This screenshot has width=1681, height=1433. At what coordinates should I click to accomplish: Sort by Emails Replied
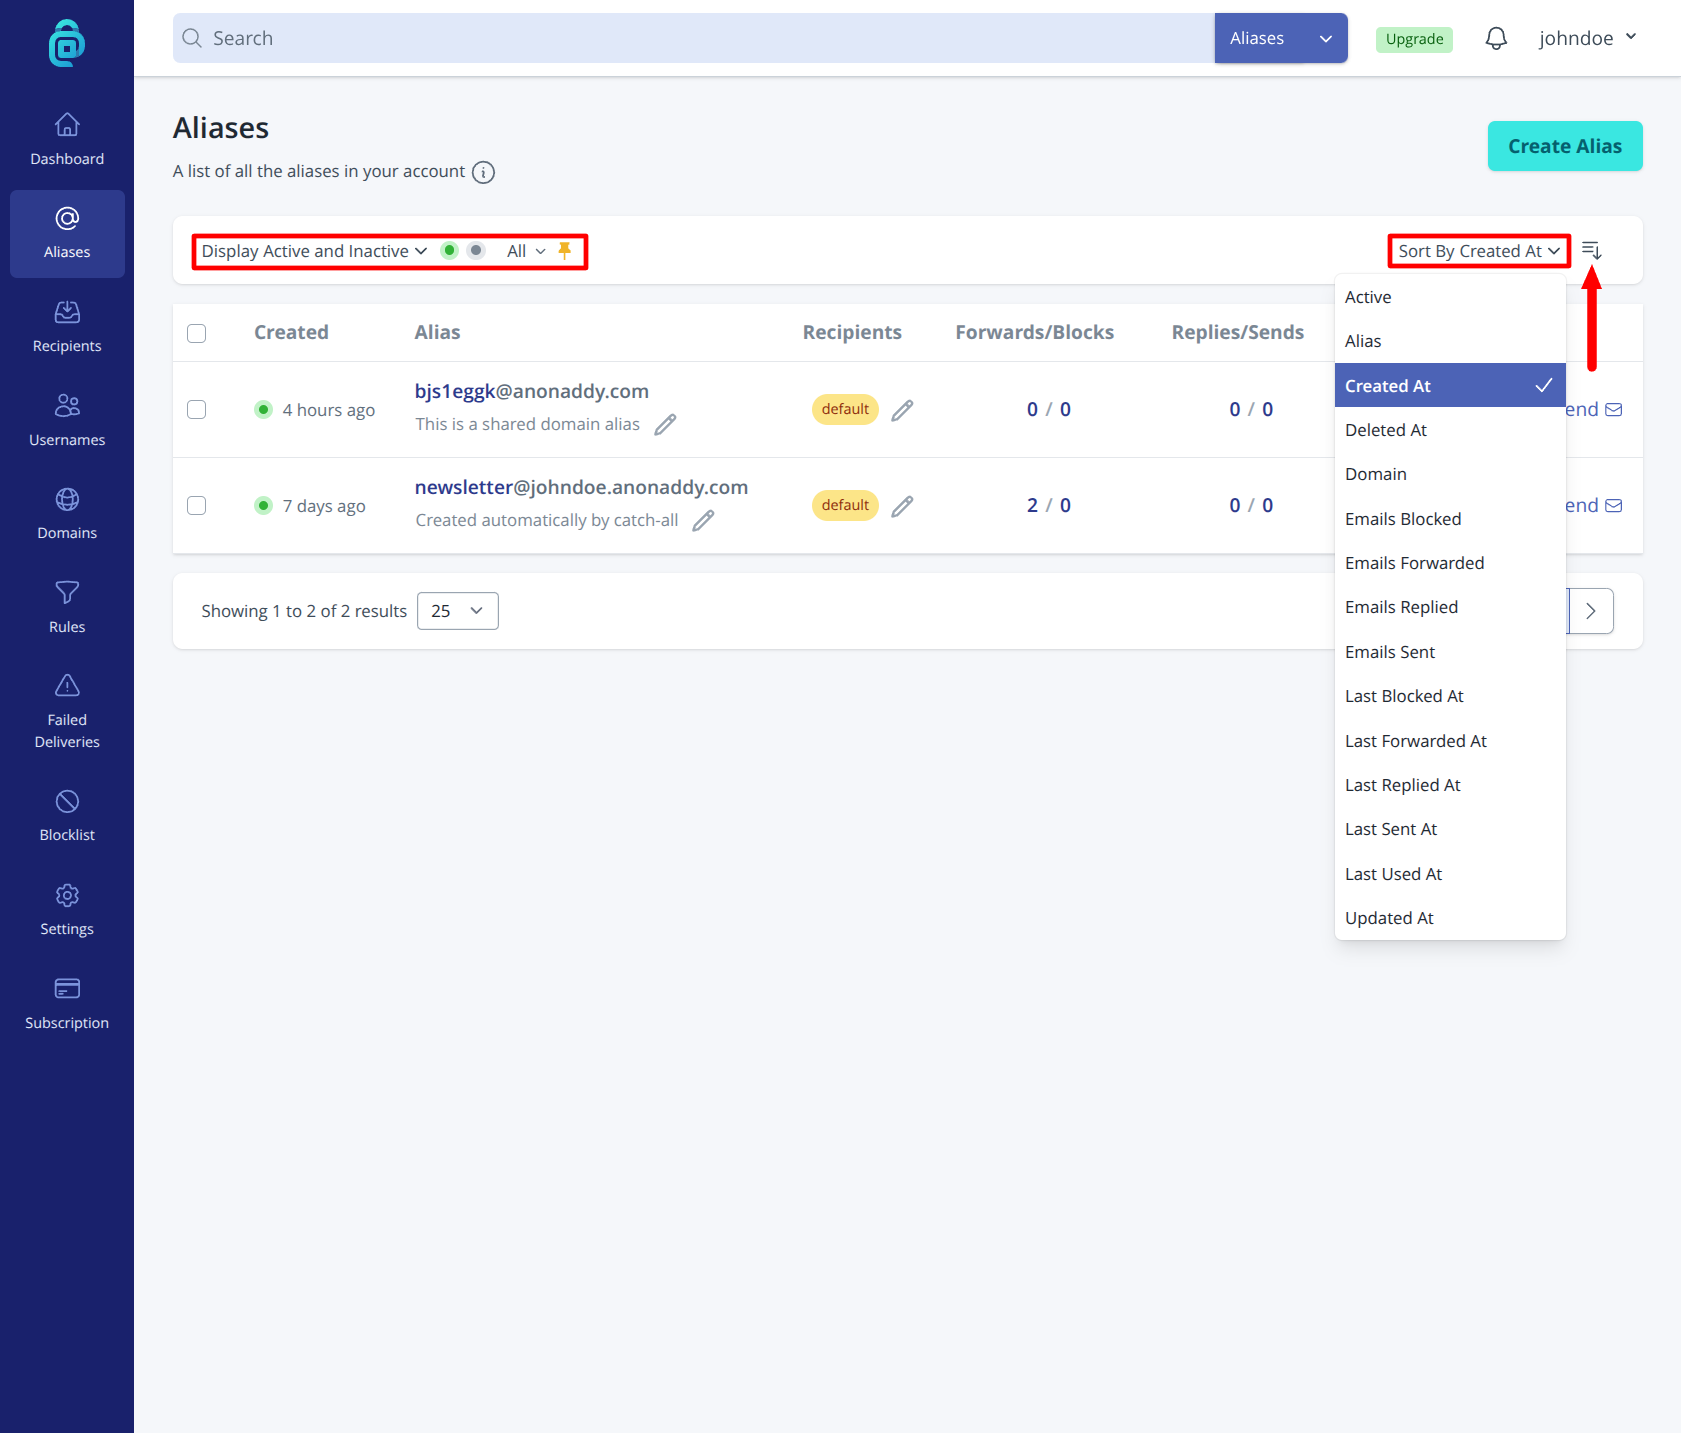point(1450,607)
